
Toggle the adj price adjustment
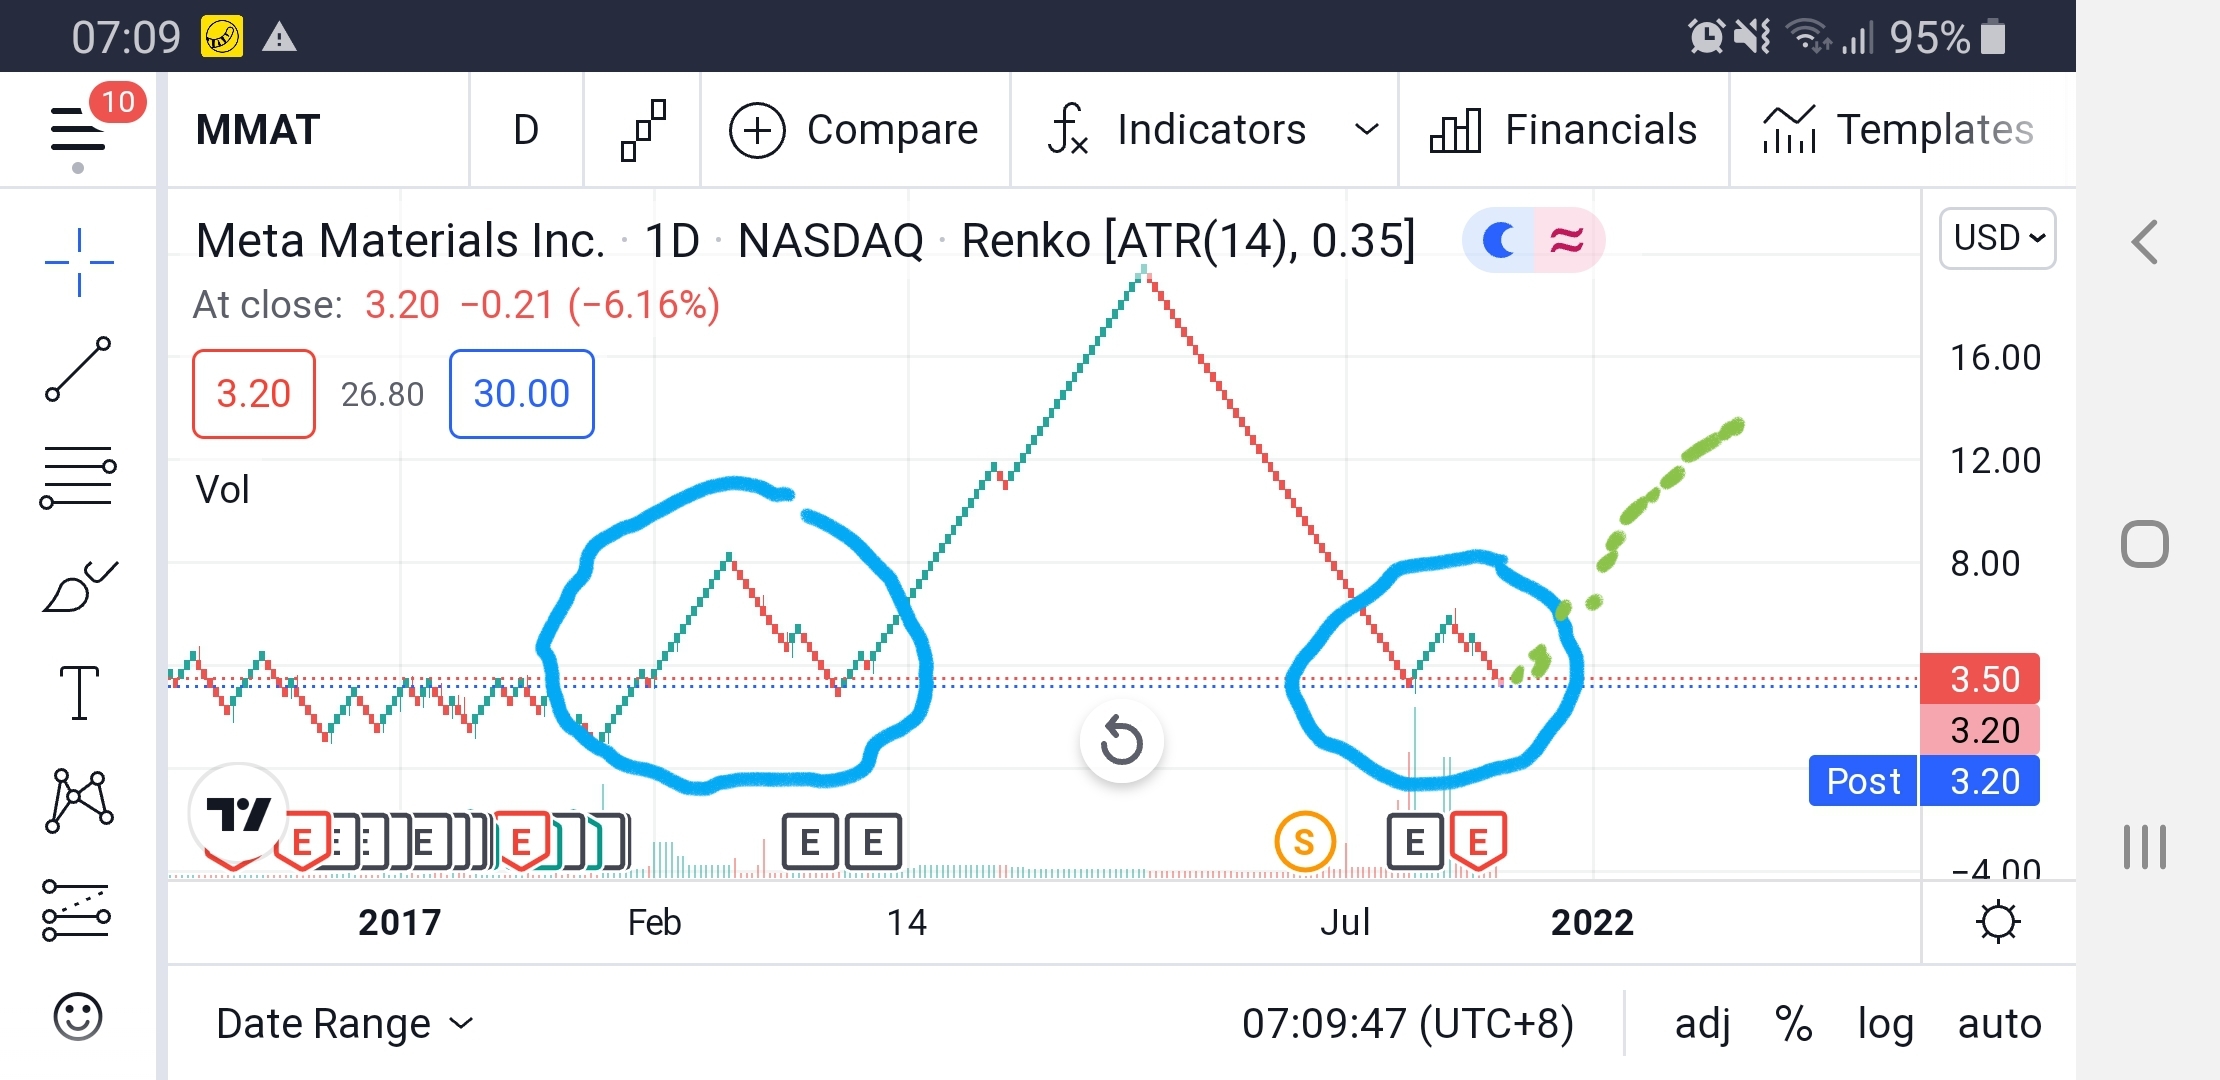click(x=1702, y=1023)
